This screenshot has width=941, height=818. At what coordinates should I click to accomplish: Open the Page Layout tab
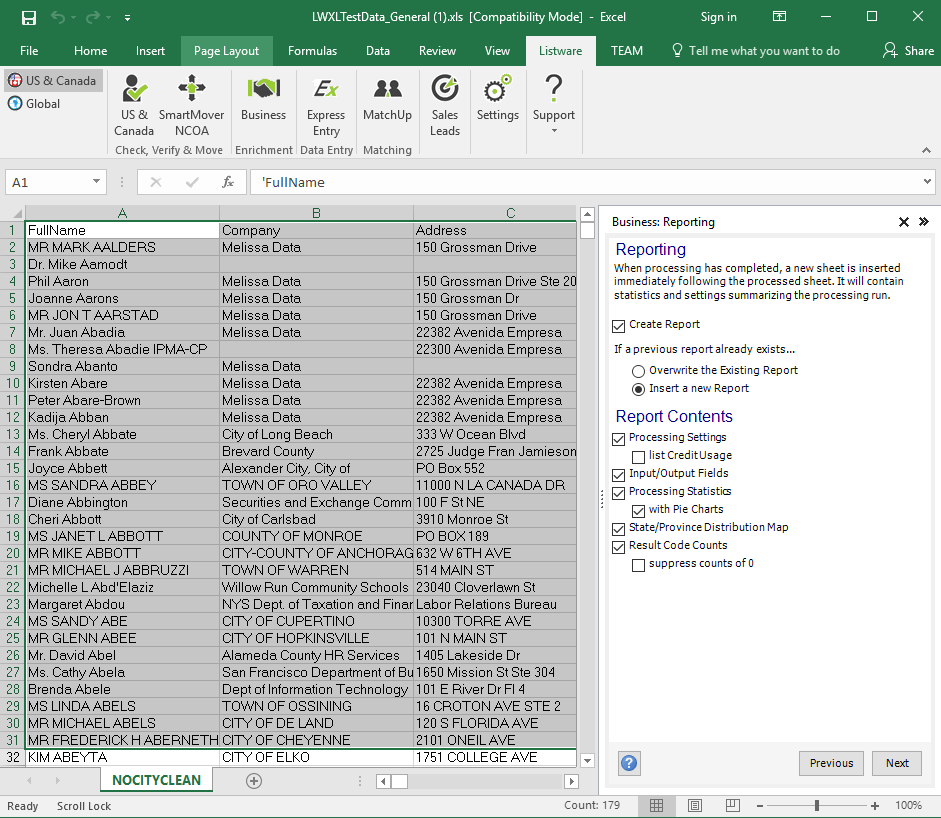(x=226, y=51)
